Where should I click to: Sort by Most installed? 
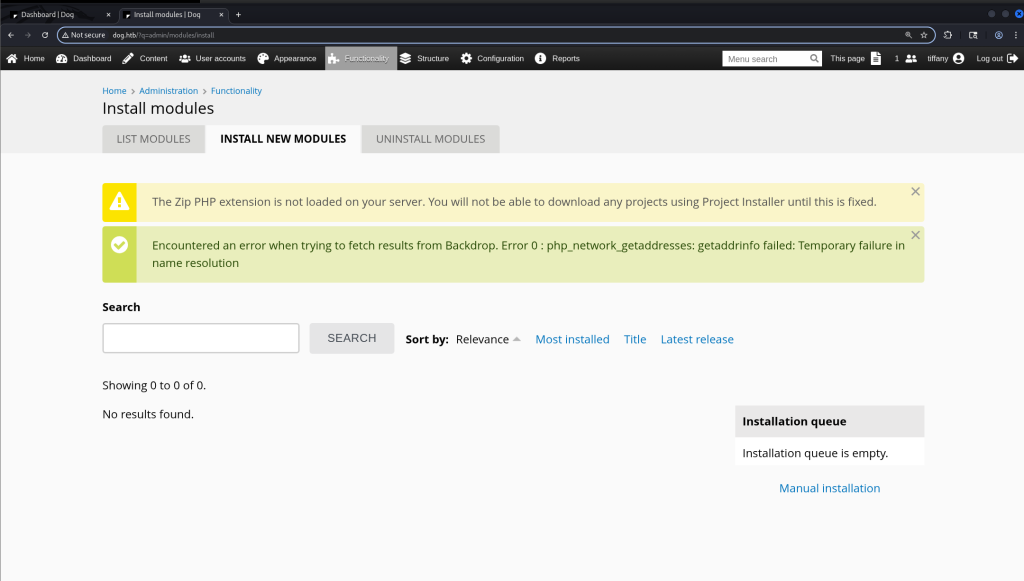pos(572,339)
